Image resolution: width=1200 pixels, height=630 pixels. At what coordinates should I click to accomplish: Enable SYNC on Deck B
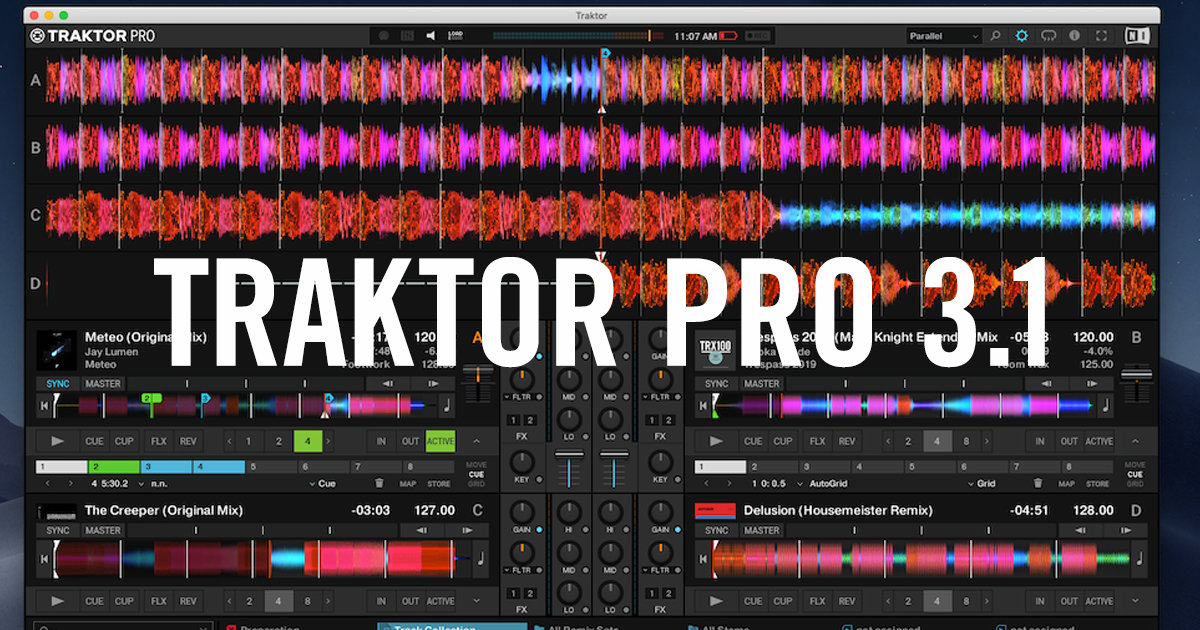tap(717, 383)
